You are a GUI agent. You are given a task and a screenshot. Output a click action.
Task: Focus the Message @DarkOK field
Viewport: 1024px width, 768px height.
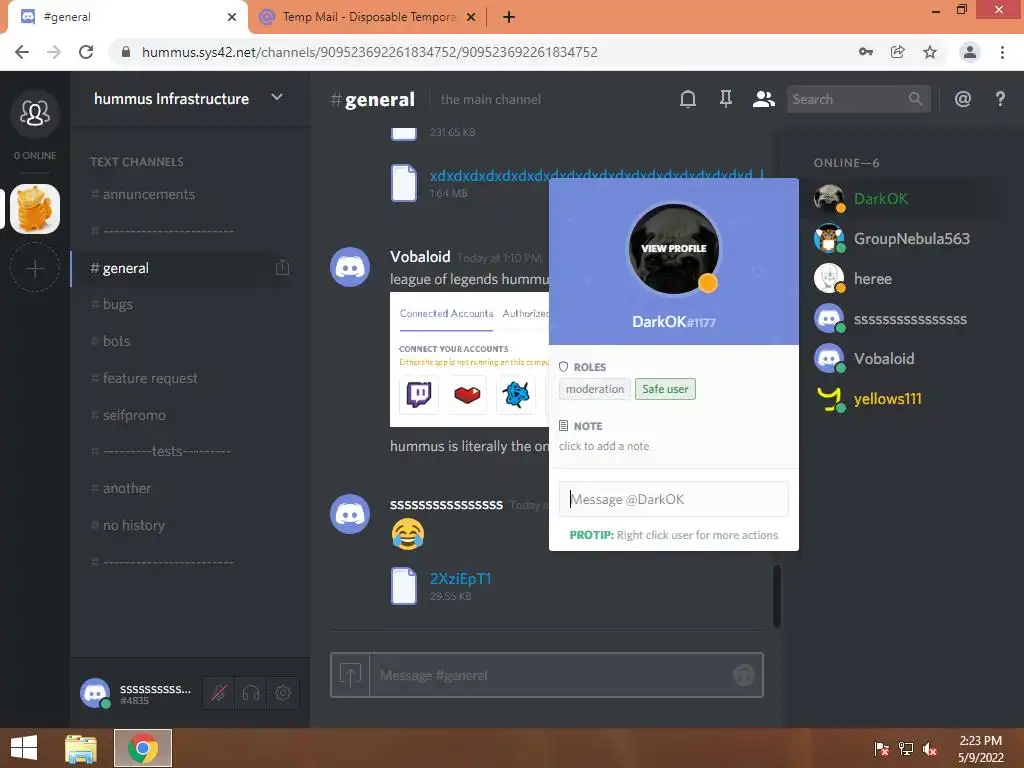coord(673,500)
